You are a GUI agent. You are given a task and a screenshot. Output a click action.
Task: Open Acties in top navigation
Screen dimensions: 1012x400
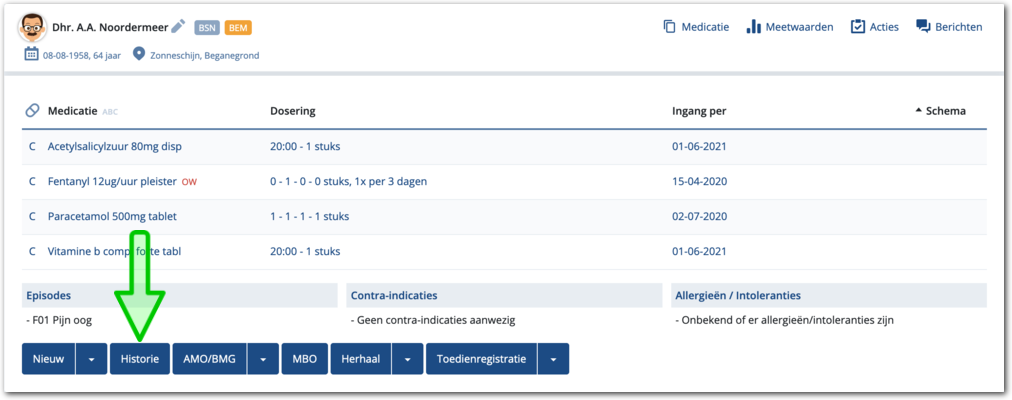pos(874,27)
